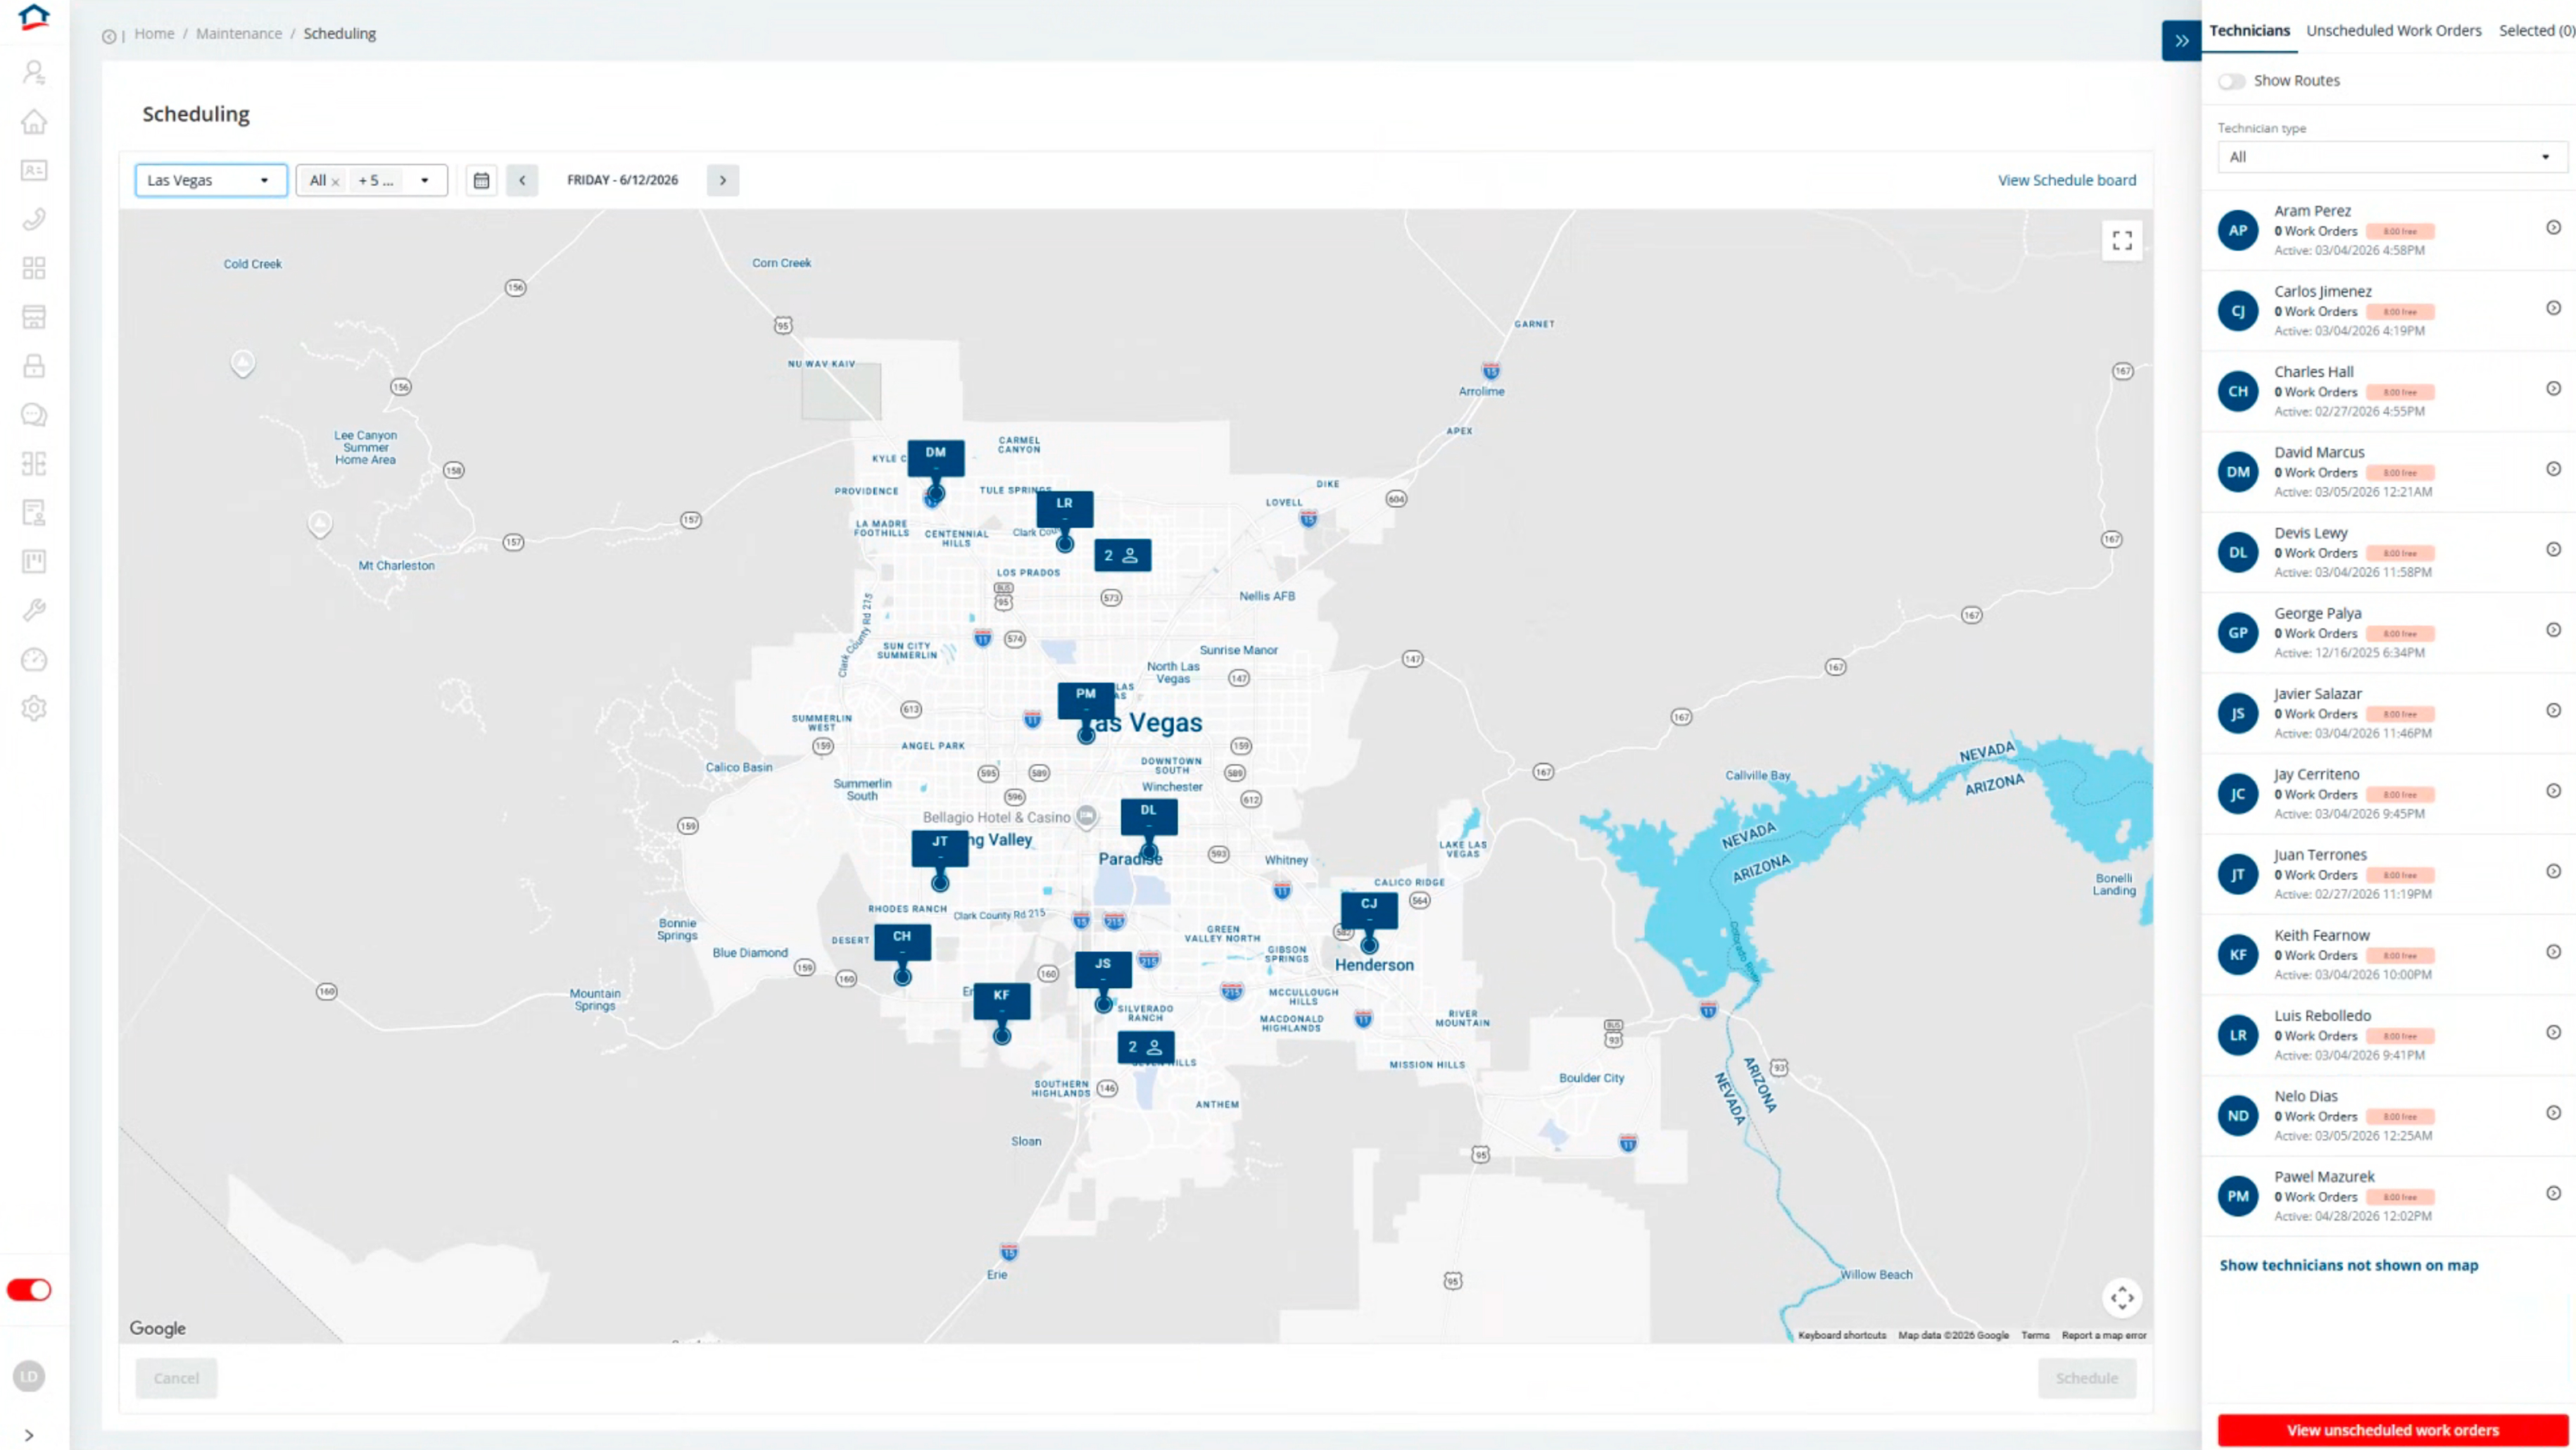Image resolution: width=2576 pixels, height=1450 pixels.
Task: Open the storefront sidebar icon
Action: 34,317
